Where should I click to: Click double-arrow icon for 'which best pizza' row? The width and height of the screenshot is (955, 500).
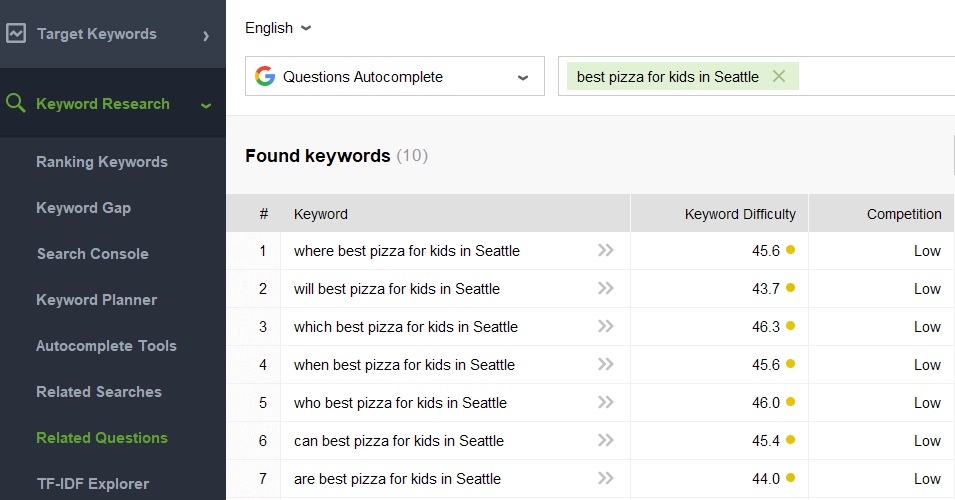pos(605,327)
